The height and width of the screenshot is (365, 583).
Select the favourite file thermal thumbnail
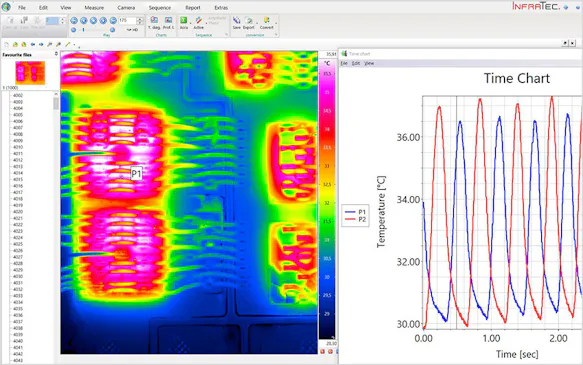click(30, 73)
